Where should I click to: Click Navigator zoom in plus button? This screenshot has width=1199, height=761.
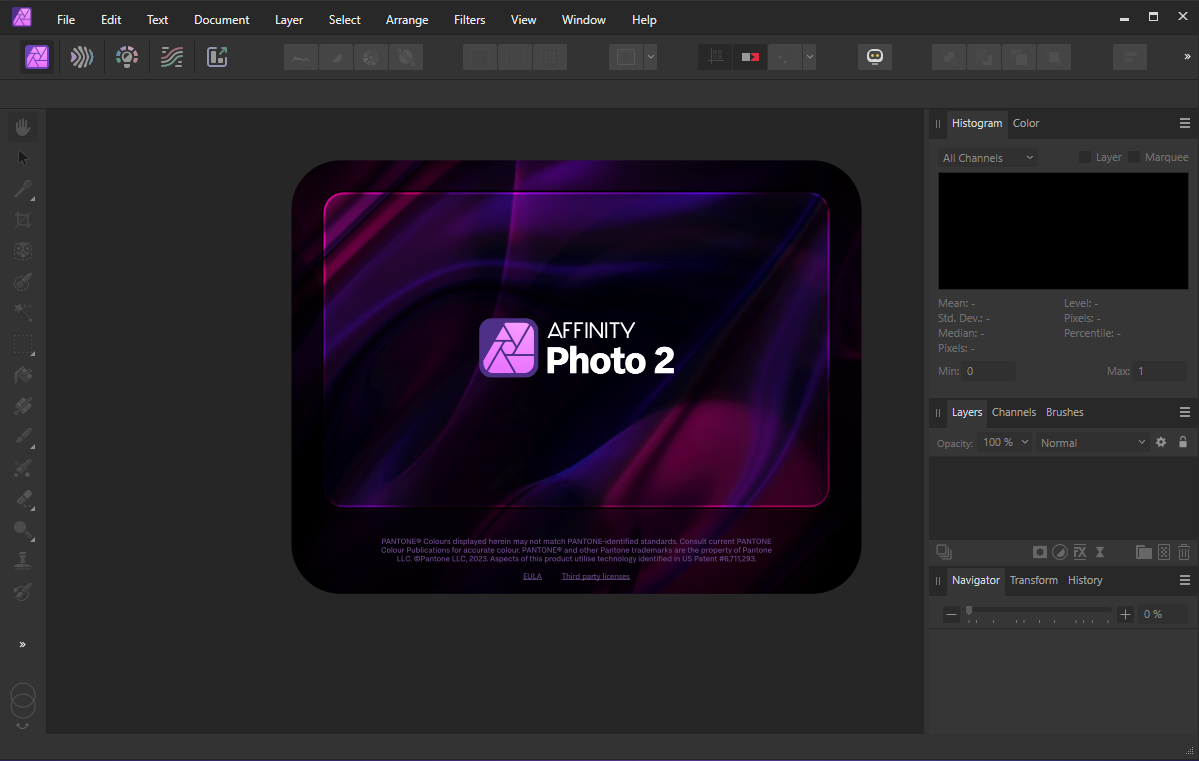1126,614
